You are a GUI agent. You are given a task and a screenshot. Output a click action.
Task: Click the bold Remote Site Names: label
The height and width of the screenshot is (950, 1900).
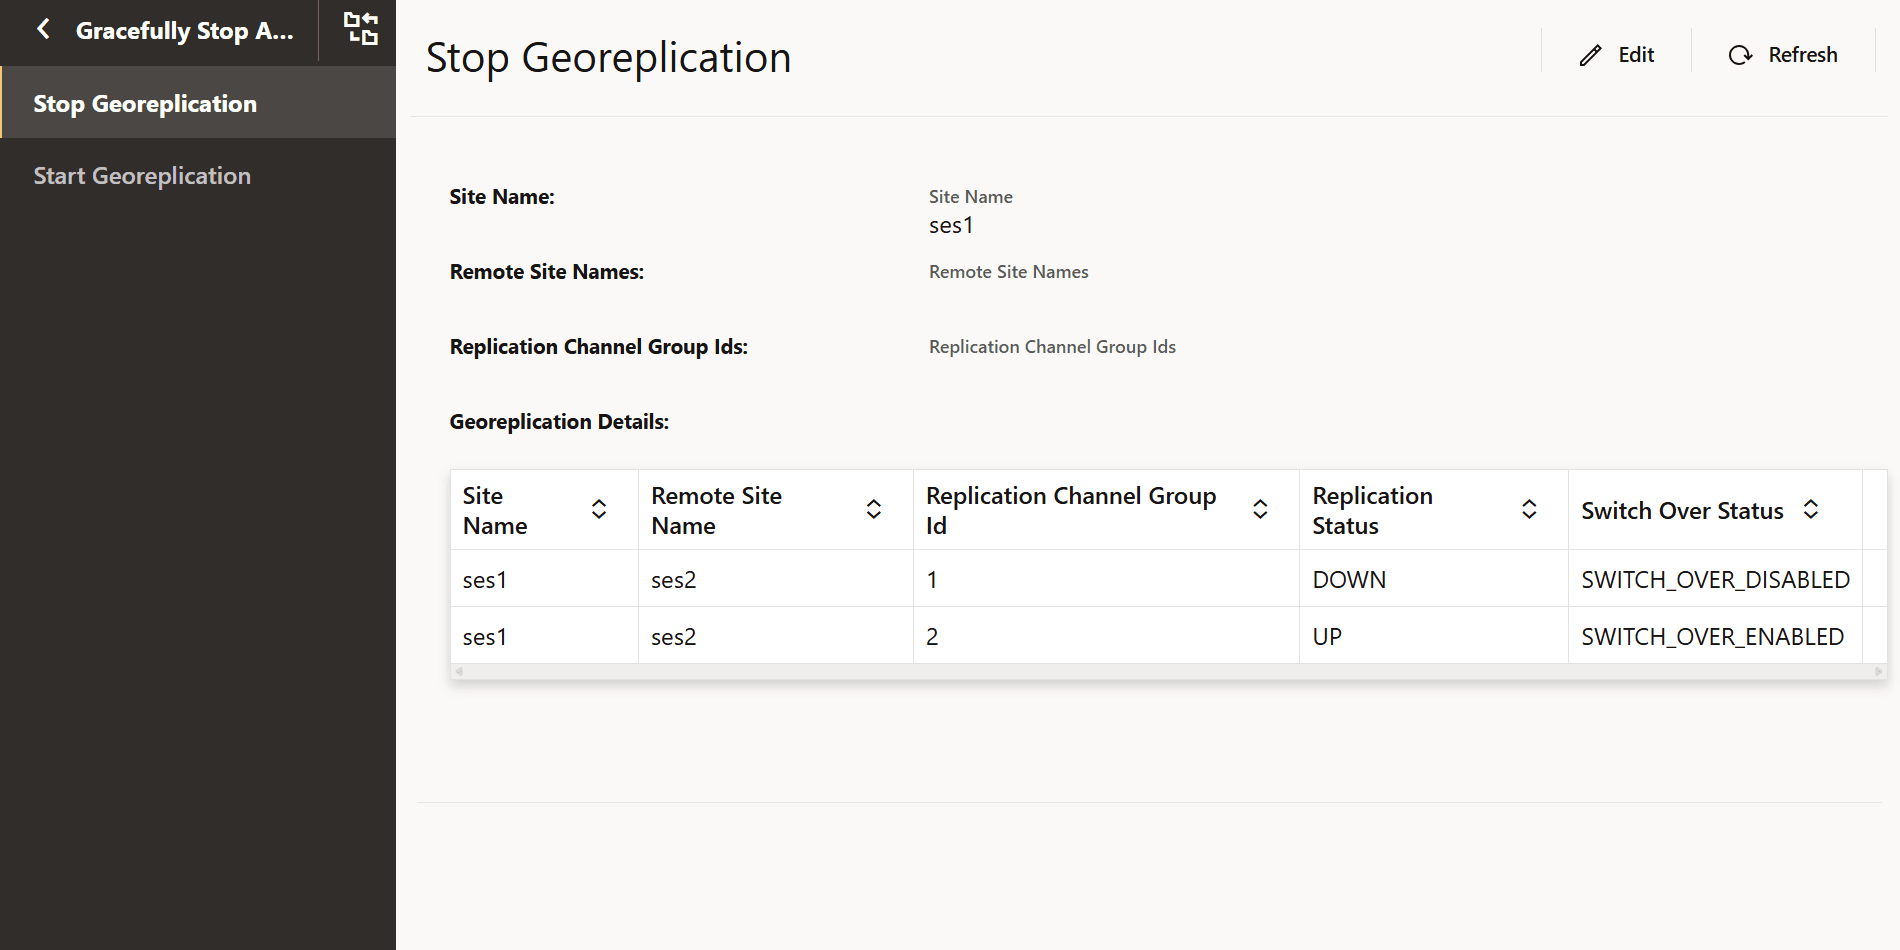547,272
